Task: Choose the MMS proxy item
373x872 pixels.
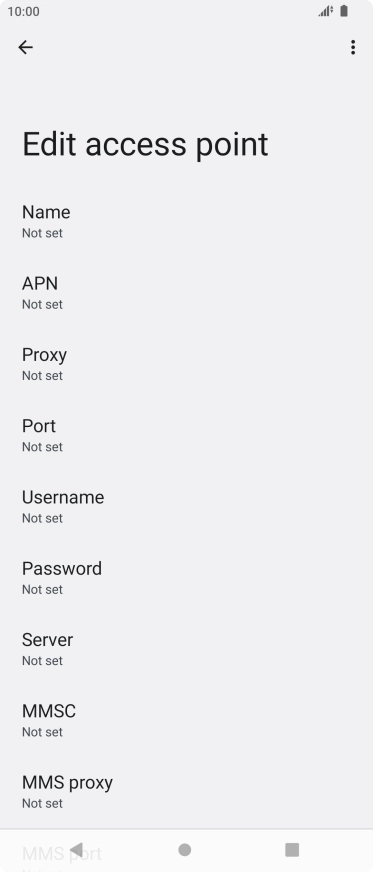Action: click(x=186, y=791)
